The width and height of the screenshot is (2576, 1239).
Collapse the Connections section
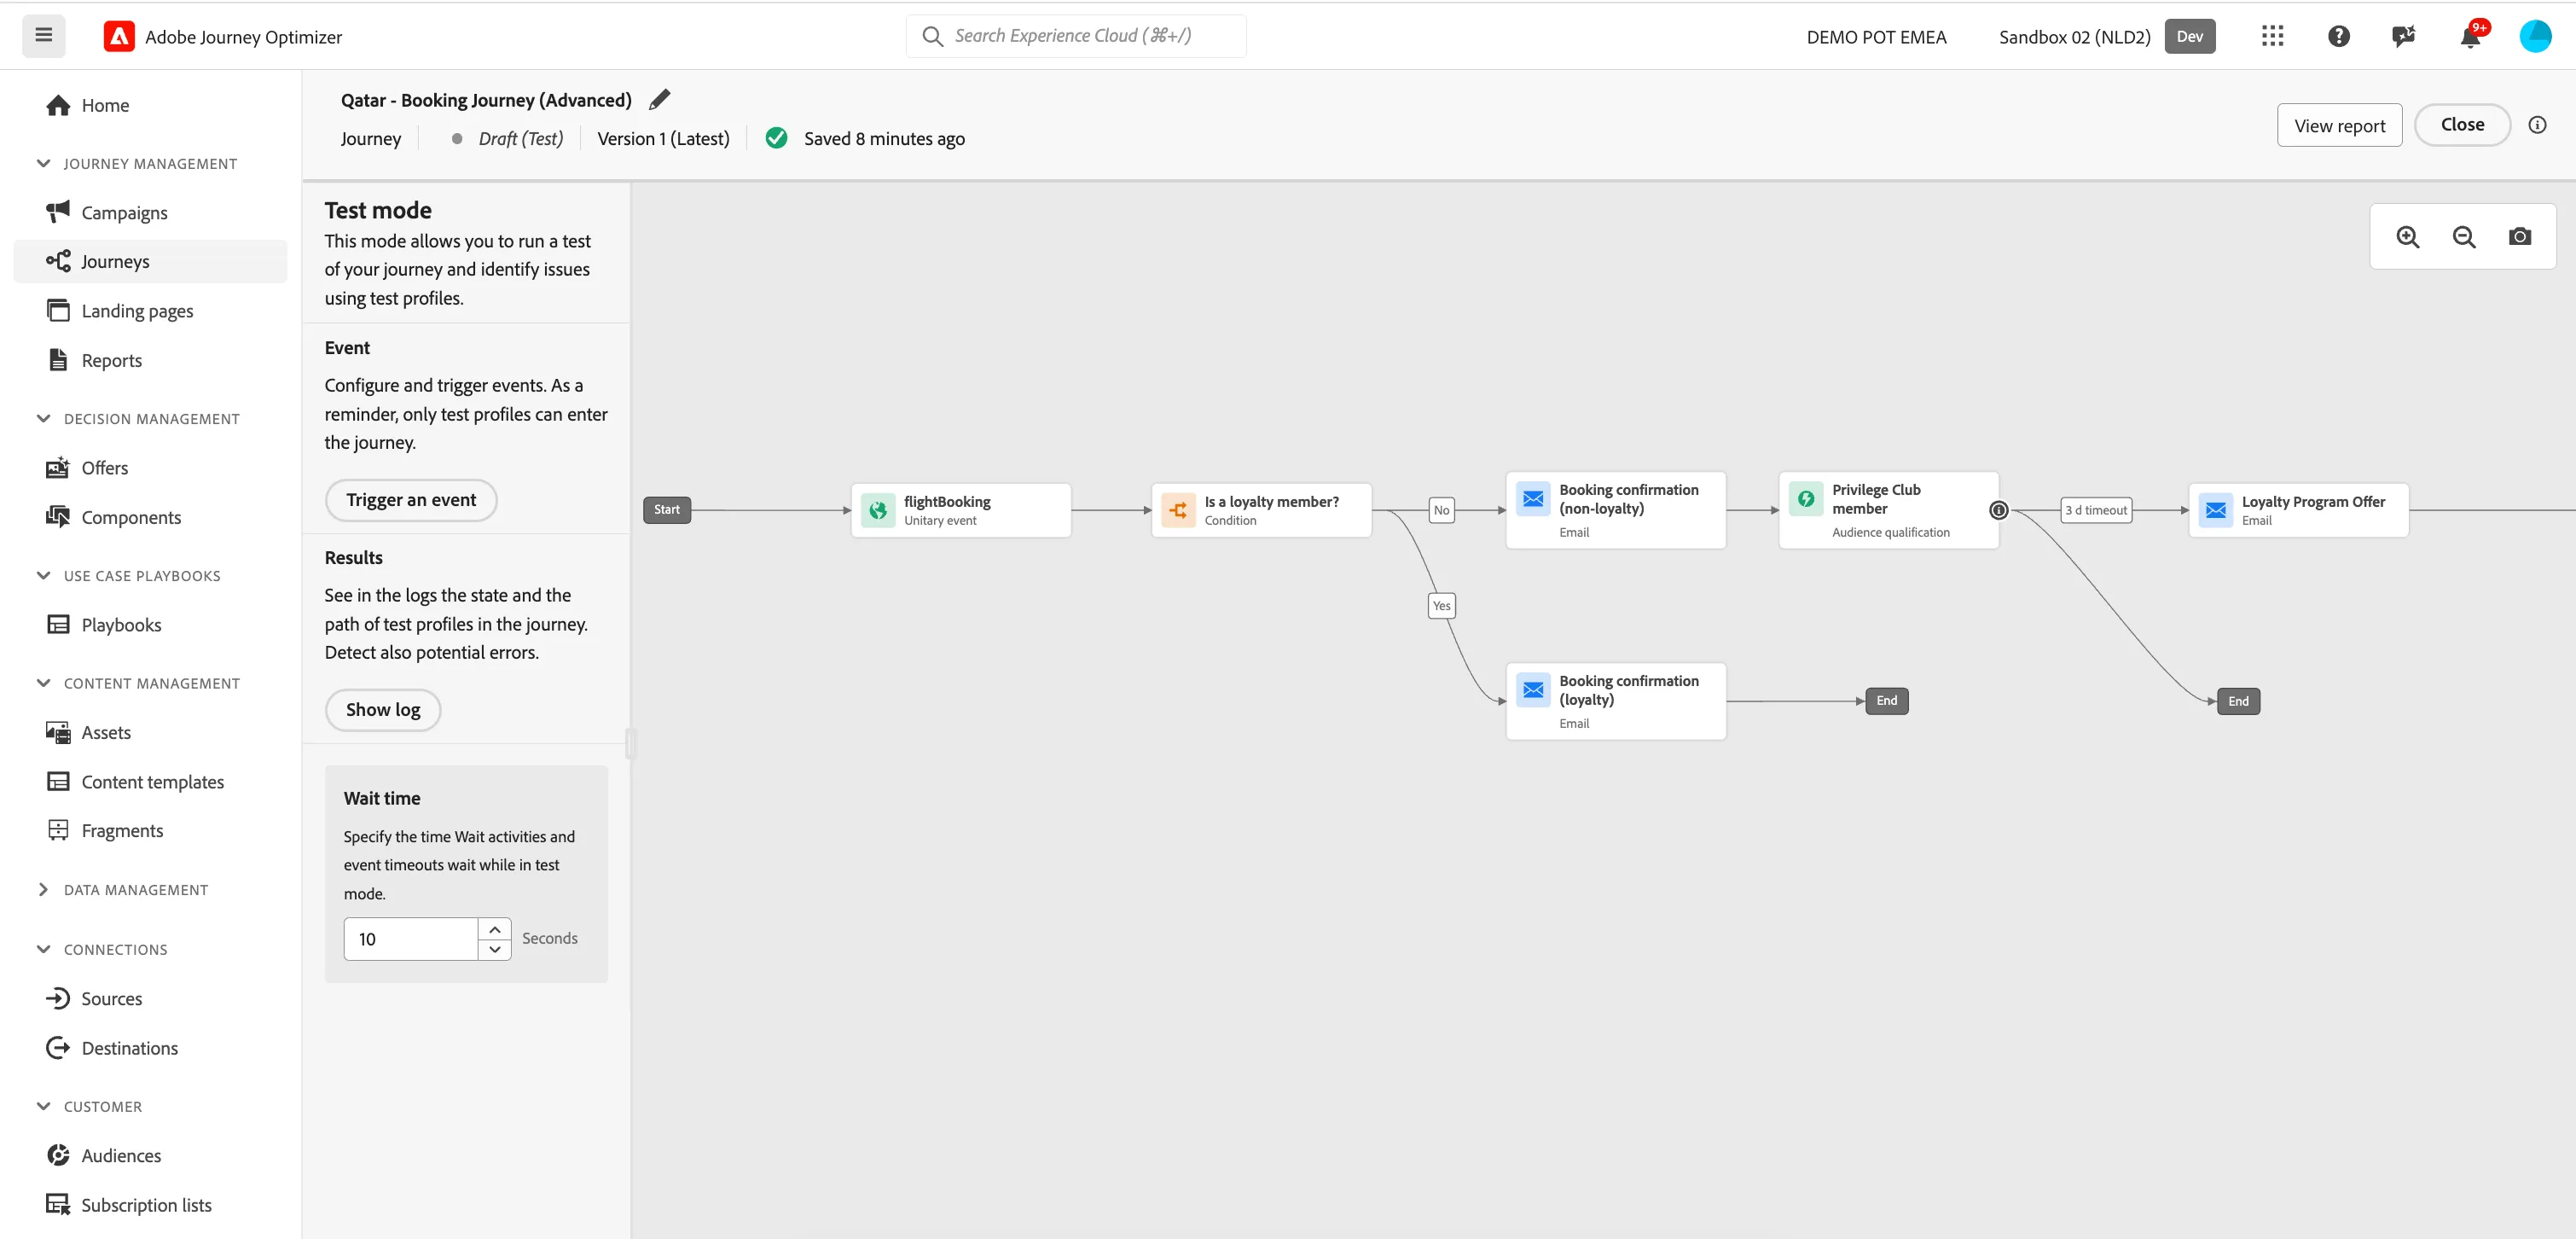pyautogui.click(x=43, y=949)
